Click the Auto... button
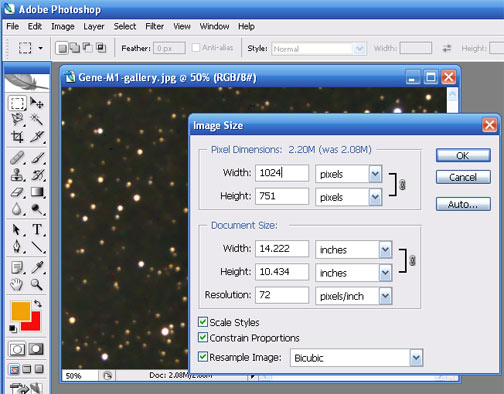Screen dimensions: 504x394 pos(463,204)
